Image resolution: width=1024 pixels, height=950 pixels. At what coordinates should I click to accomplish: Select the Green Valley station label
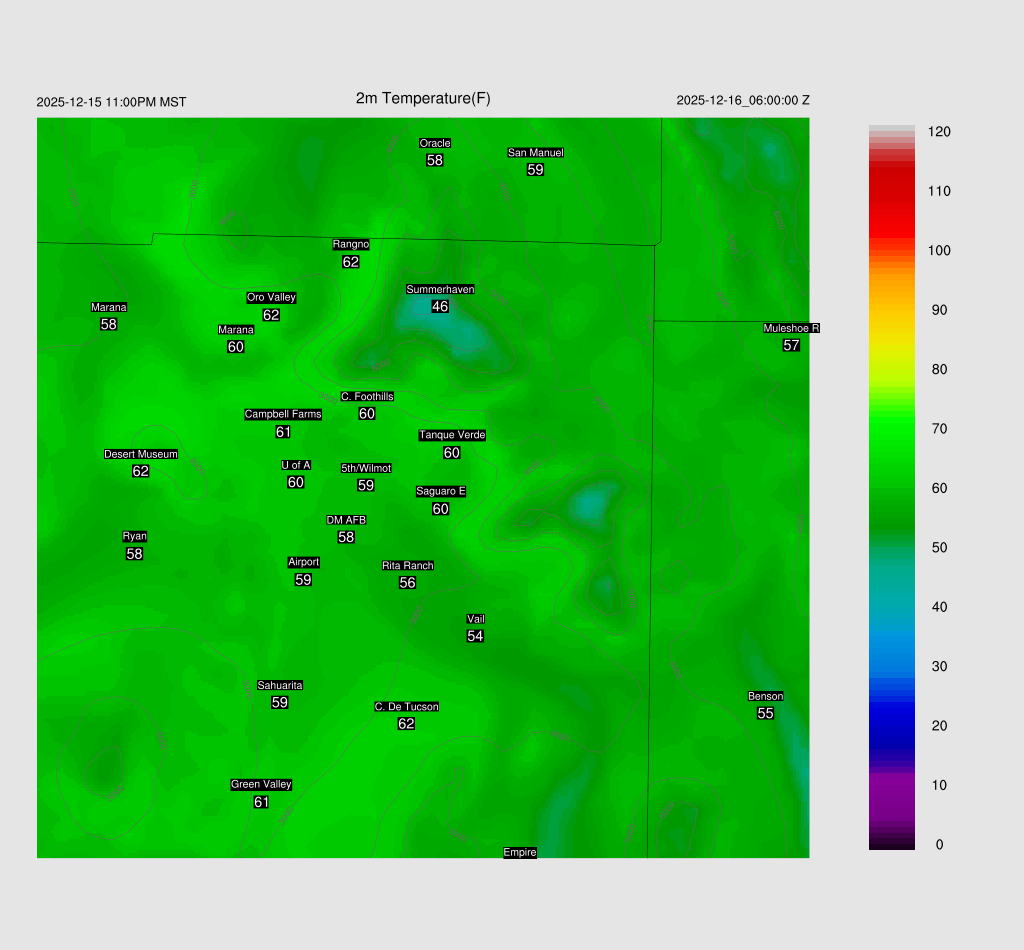261,784
